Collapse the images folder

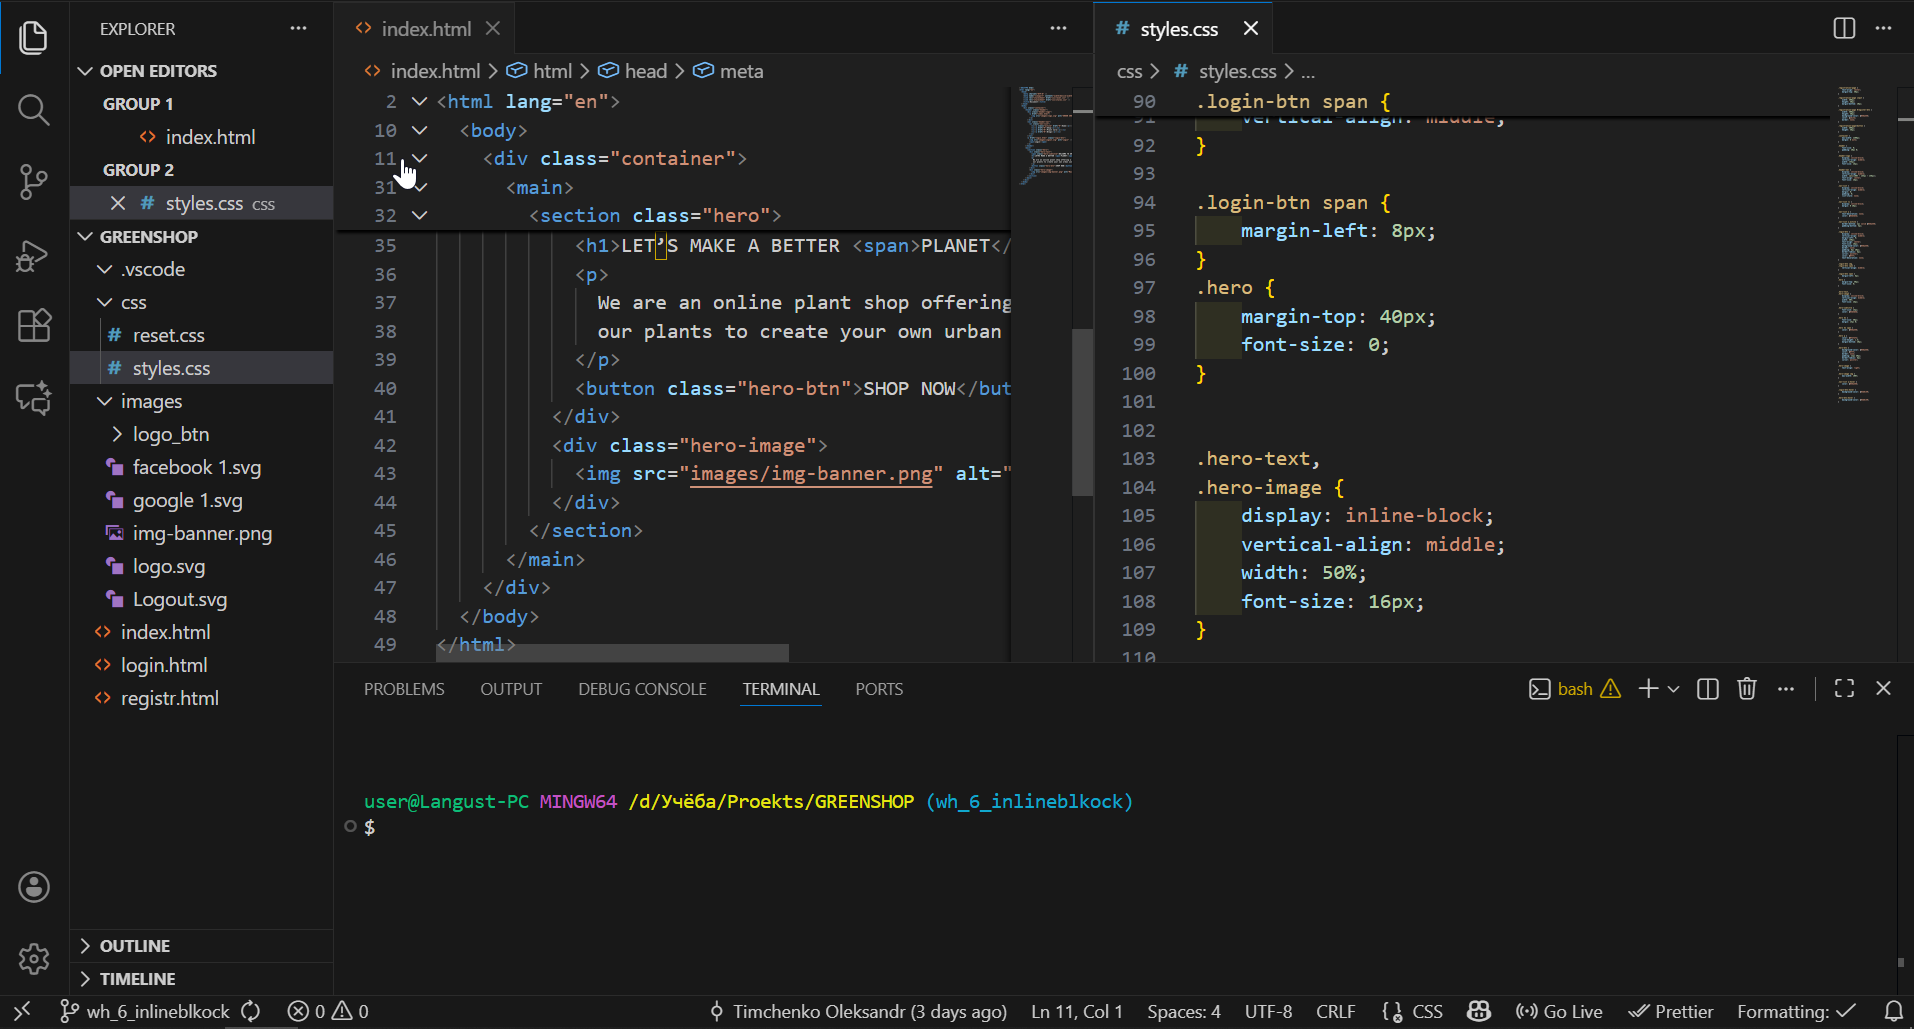(x=151, y=401)
